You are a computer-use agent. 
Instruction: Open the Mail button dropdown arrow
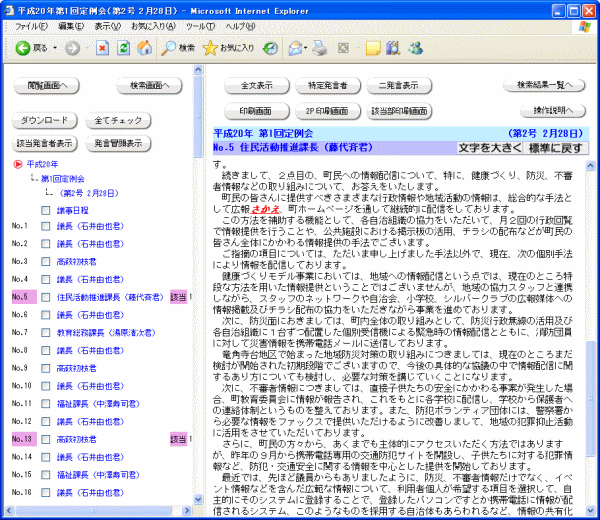point(305,48)
